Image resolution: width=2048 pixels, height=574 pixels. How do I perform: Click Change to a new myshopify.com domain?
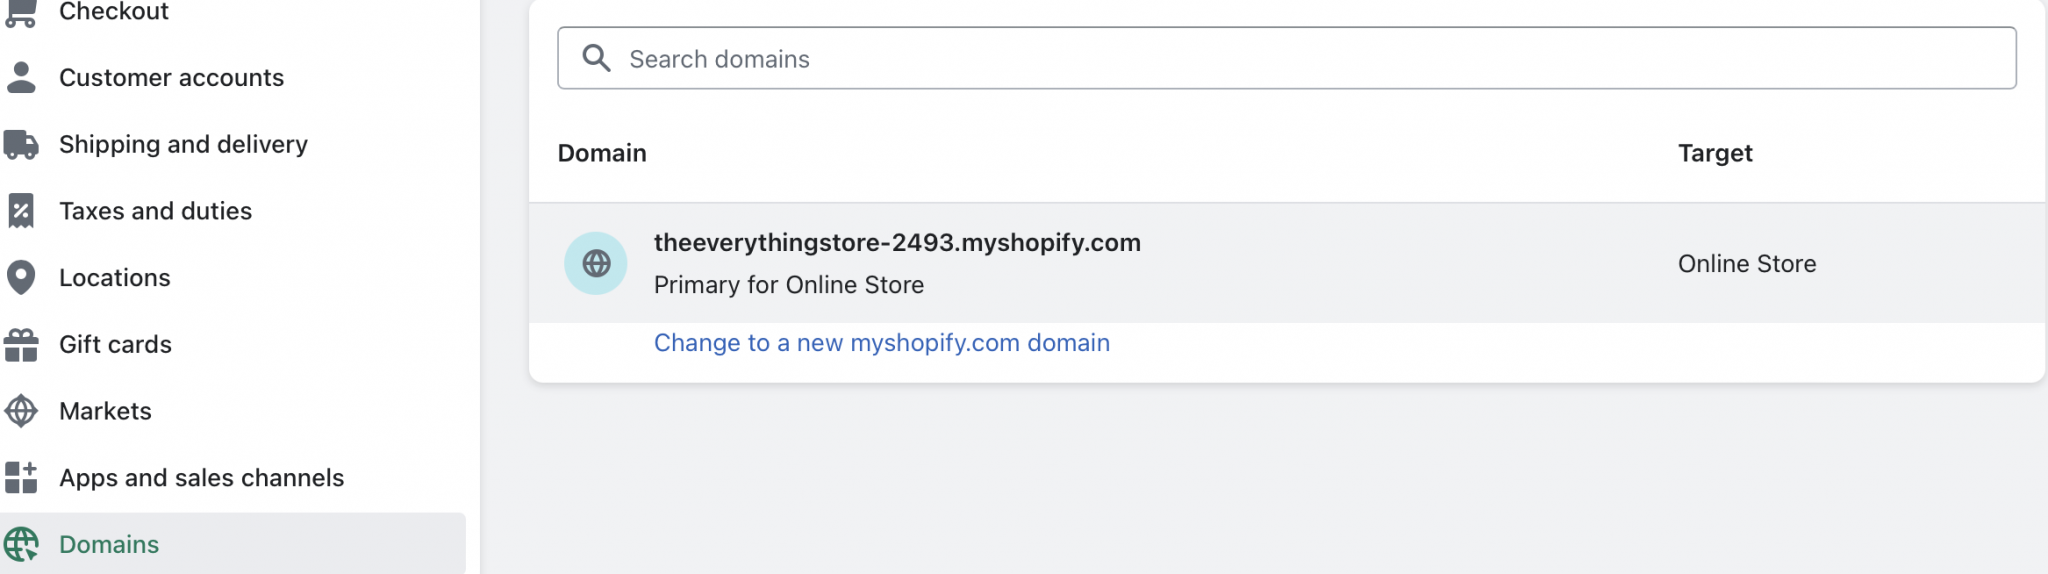(881, 343)
